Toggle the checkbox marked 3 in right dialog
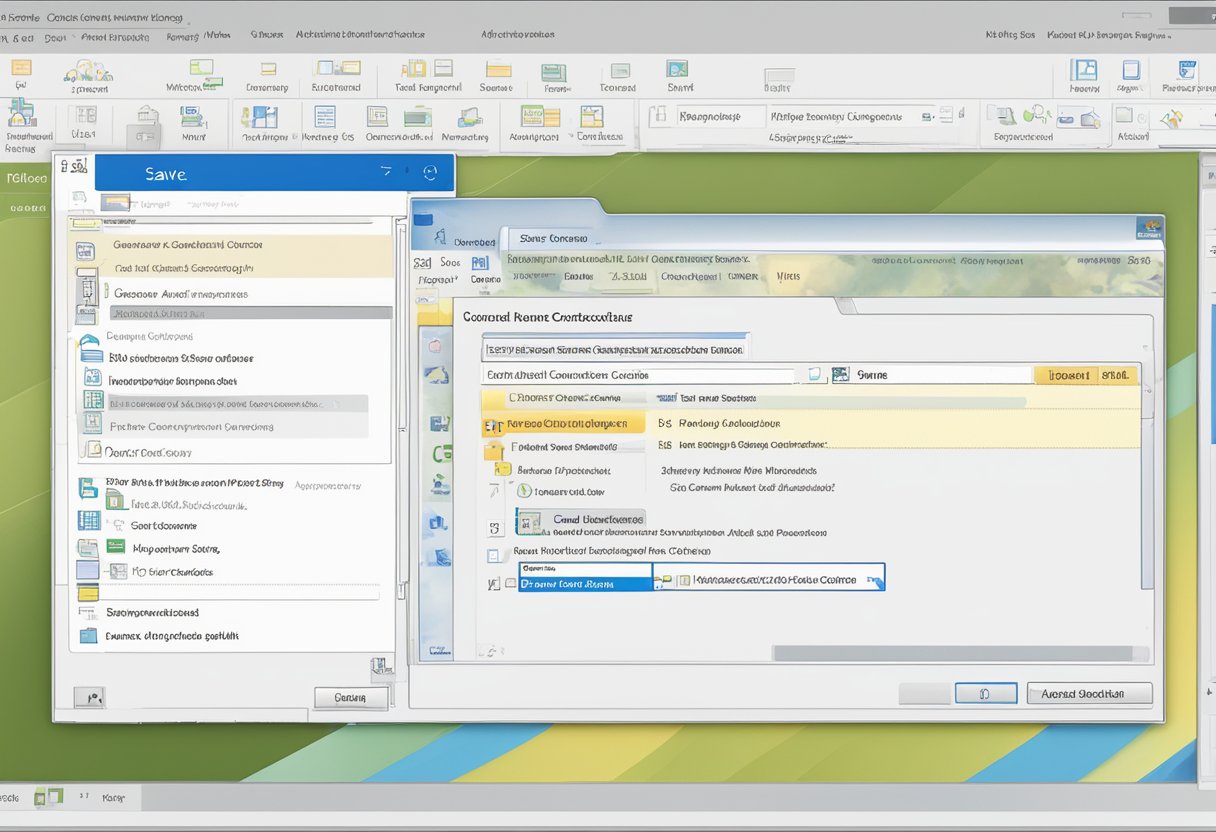 point(495,527)
